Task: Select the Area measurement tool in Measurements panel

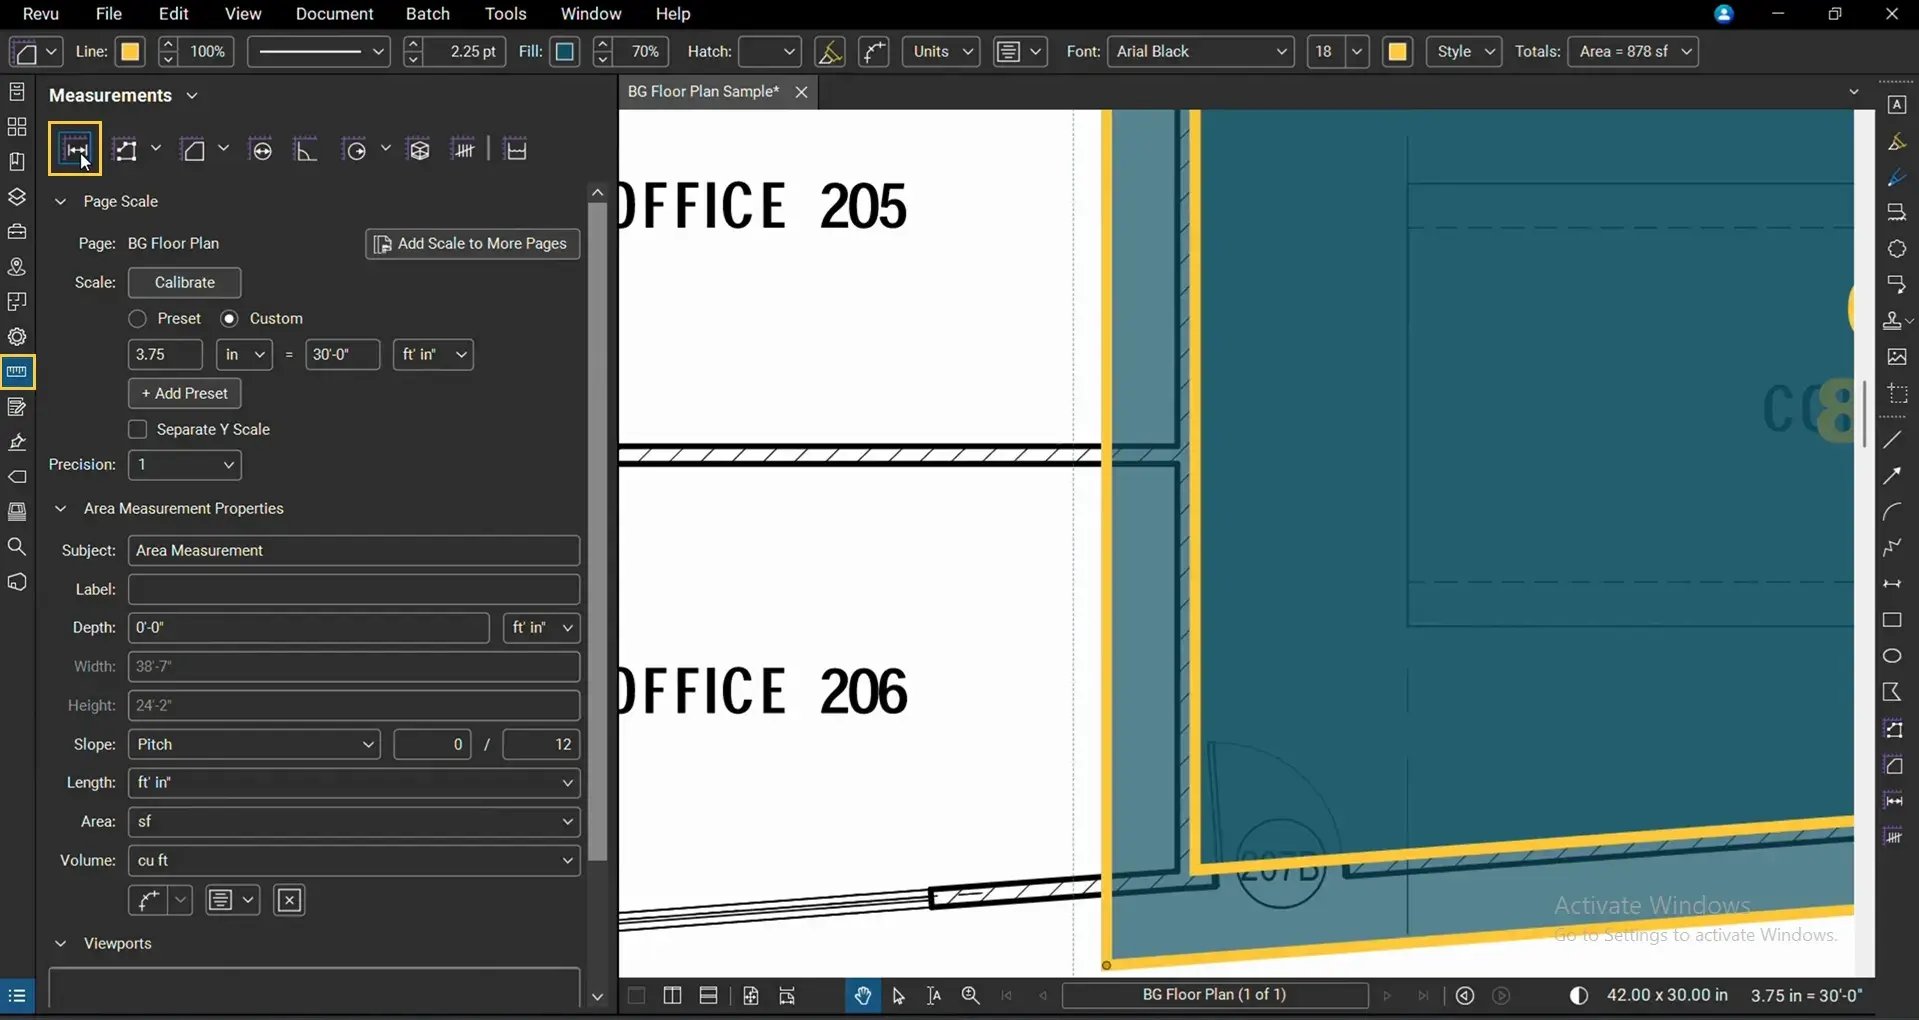Action: (193, 150)
